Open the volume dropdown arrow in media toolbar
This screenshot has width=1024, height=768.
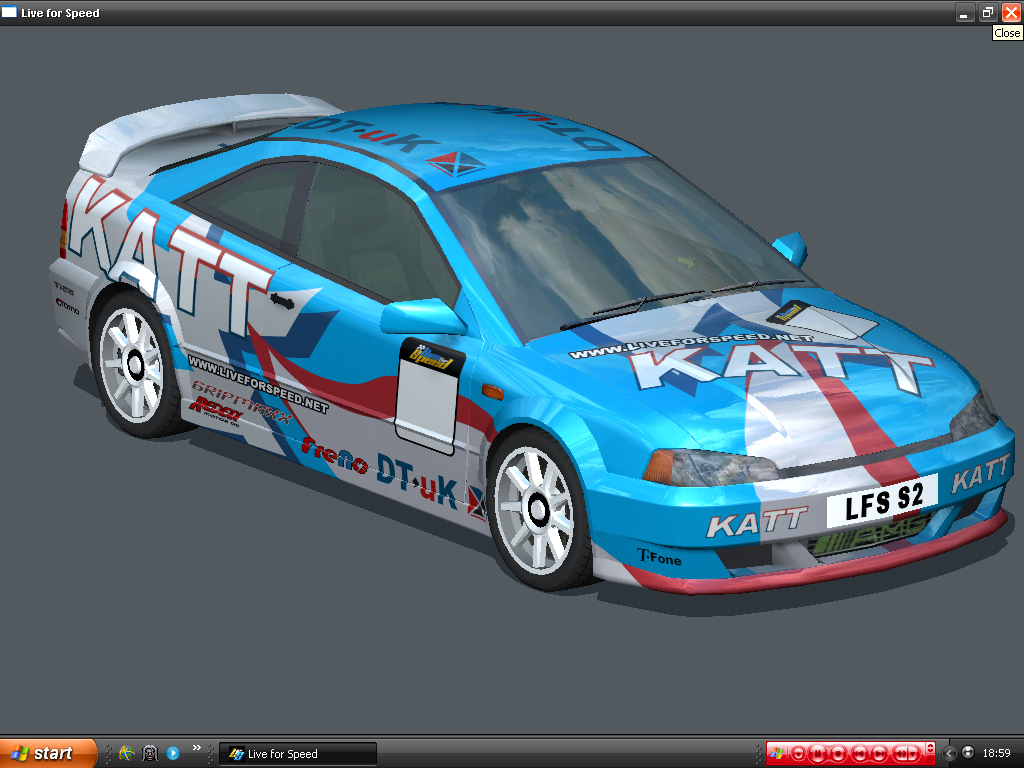click(913, 754)
